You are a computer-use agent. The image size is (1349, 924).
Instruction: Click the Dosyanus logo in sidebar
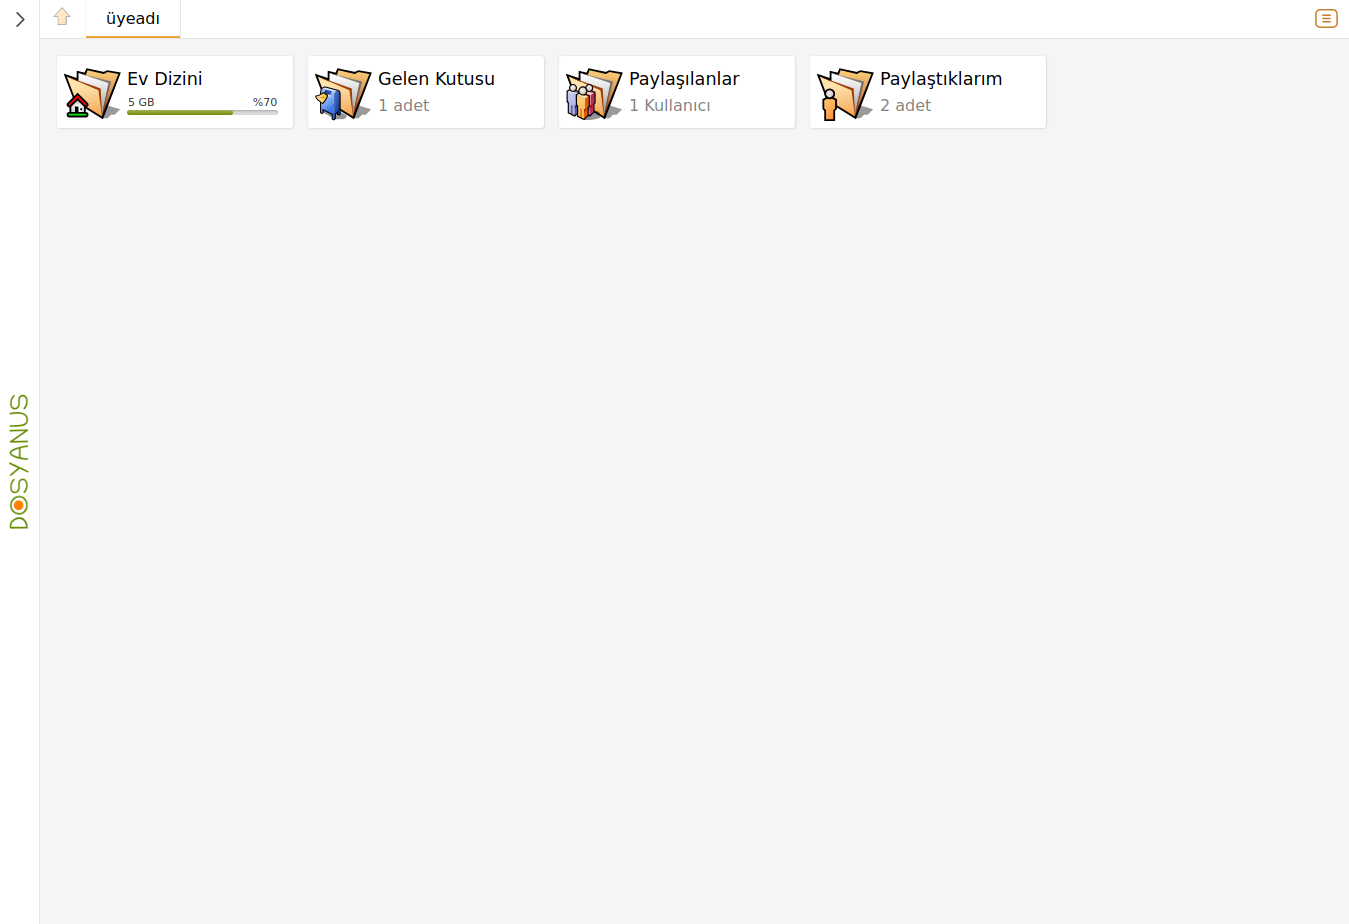tap(19, 461)
